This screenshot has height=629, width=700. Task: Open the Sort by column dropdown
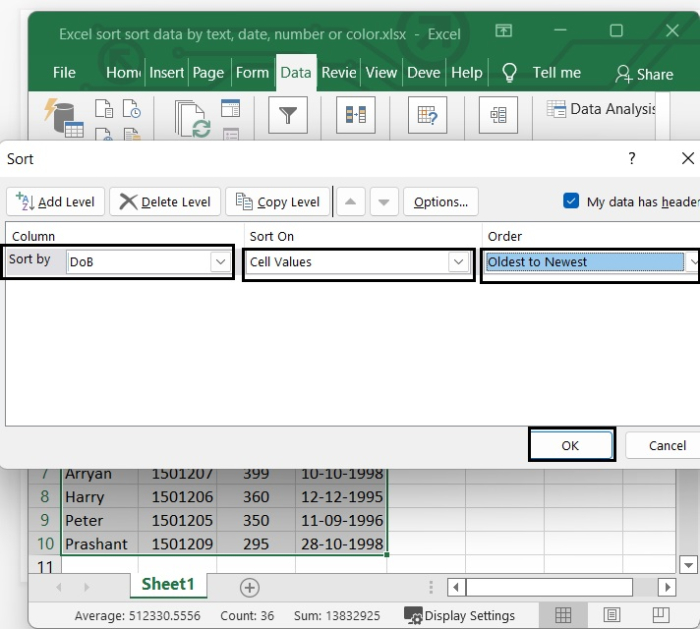[x=220, y=262]
